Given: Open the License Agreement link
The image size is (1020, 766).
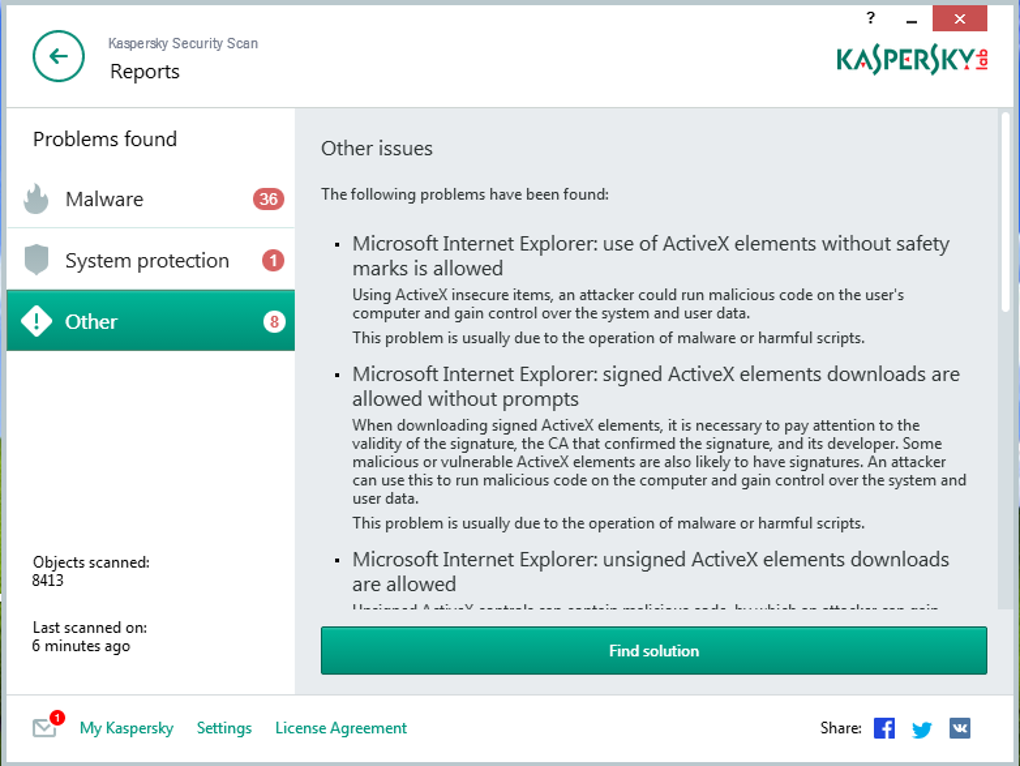Looking at the screenshot, I should click(341, 728).
